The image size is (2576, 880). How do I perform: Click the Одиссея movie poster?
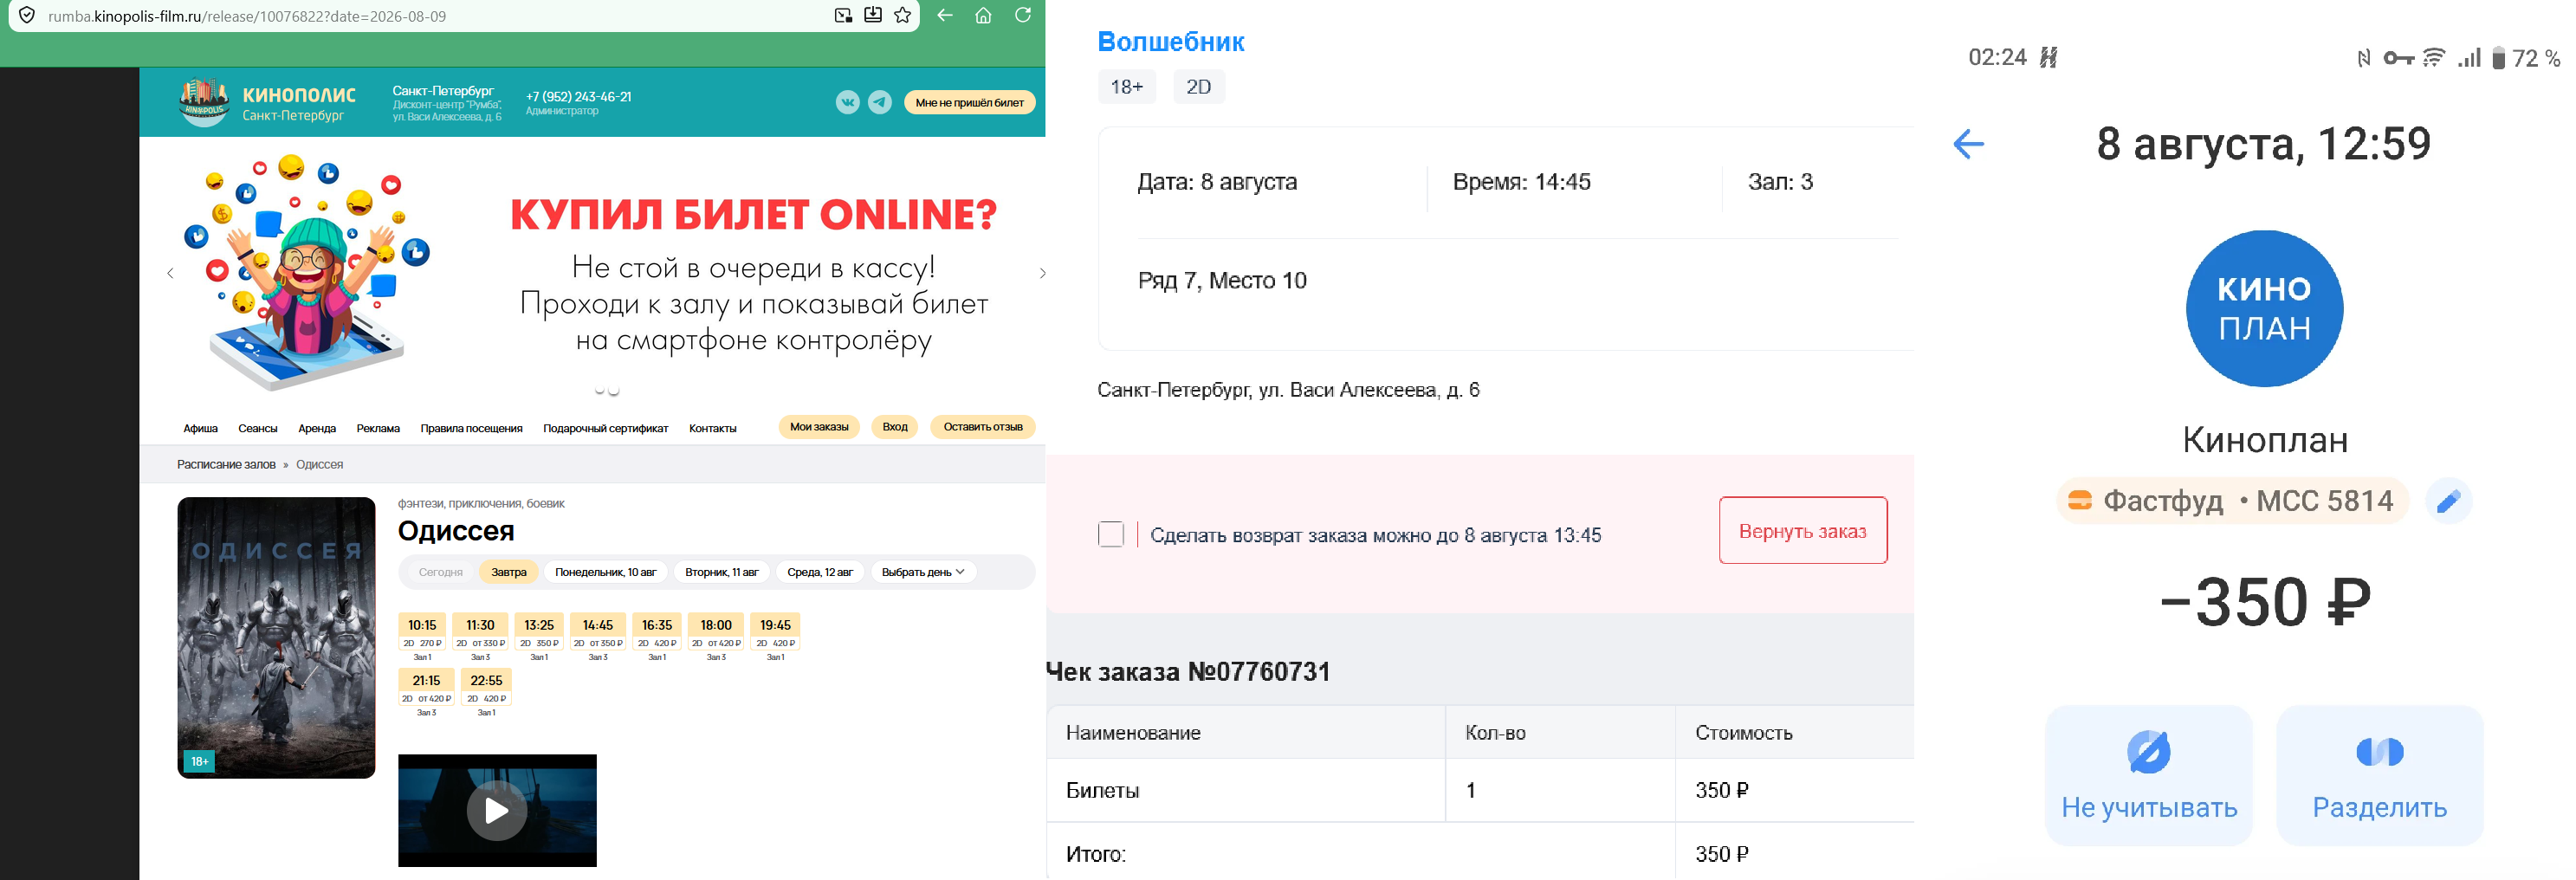coord(276,638)
